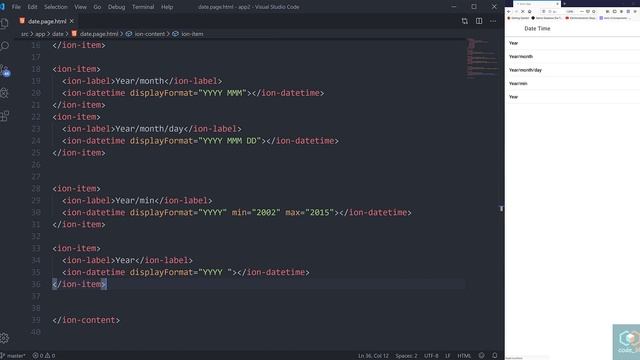Click the browser Stop loading X
This screenshot has width=640, height=360.
coord(522,11)
